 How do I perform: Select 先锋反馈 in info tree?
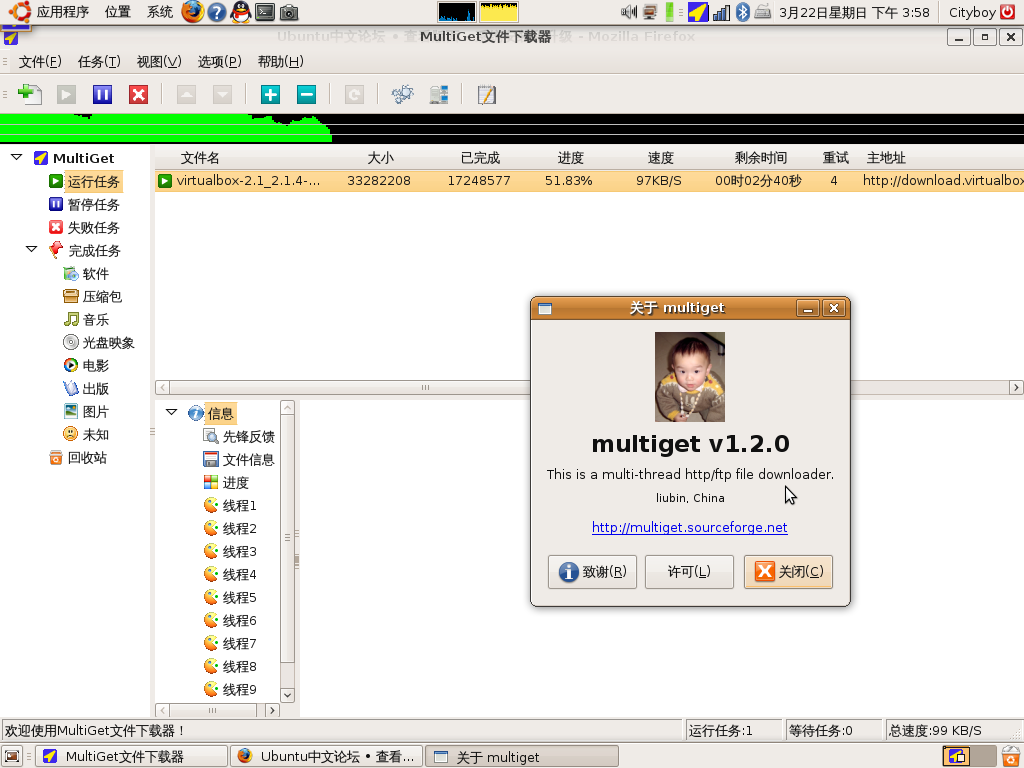248,437
